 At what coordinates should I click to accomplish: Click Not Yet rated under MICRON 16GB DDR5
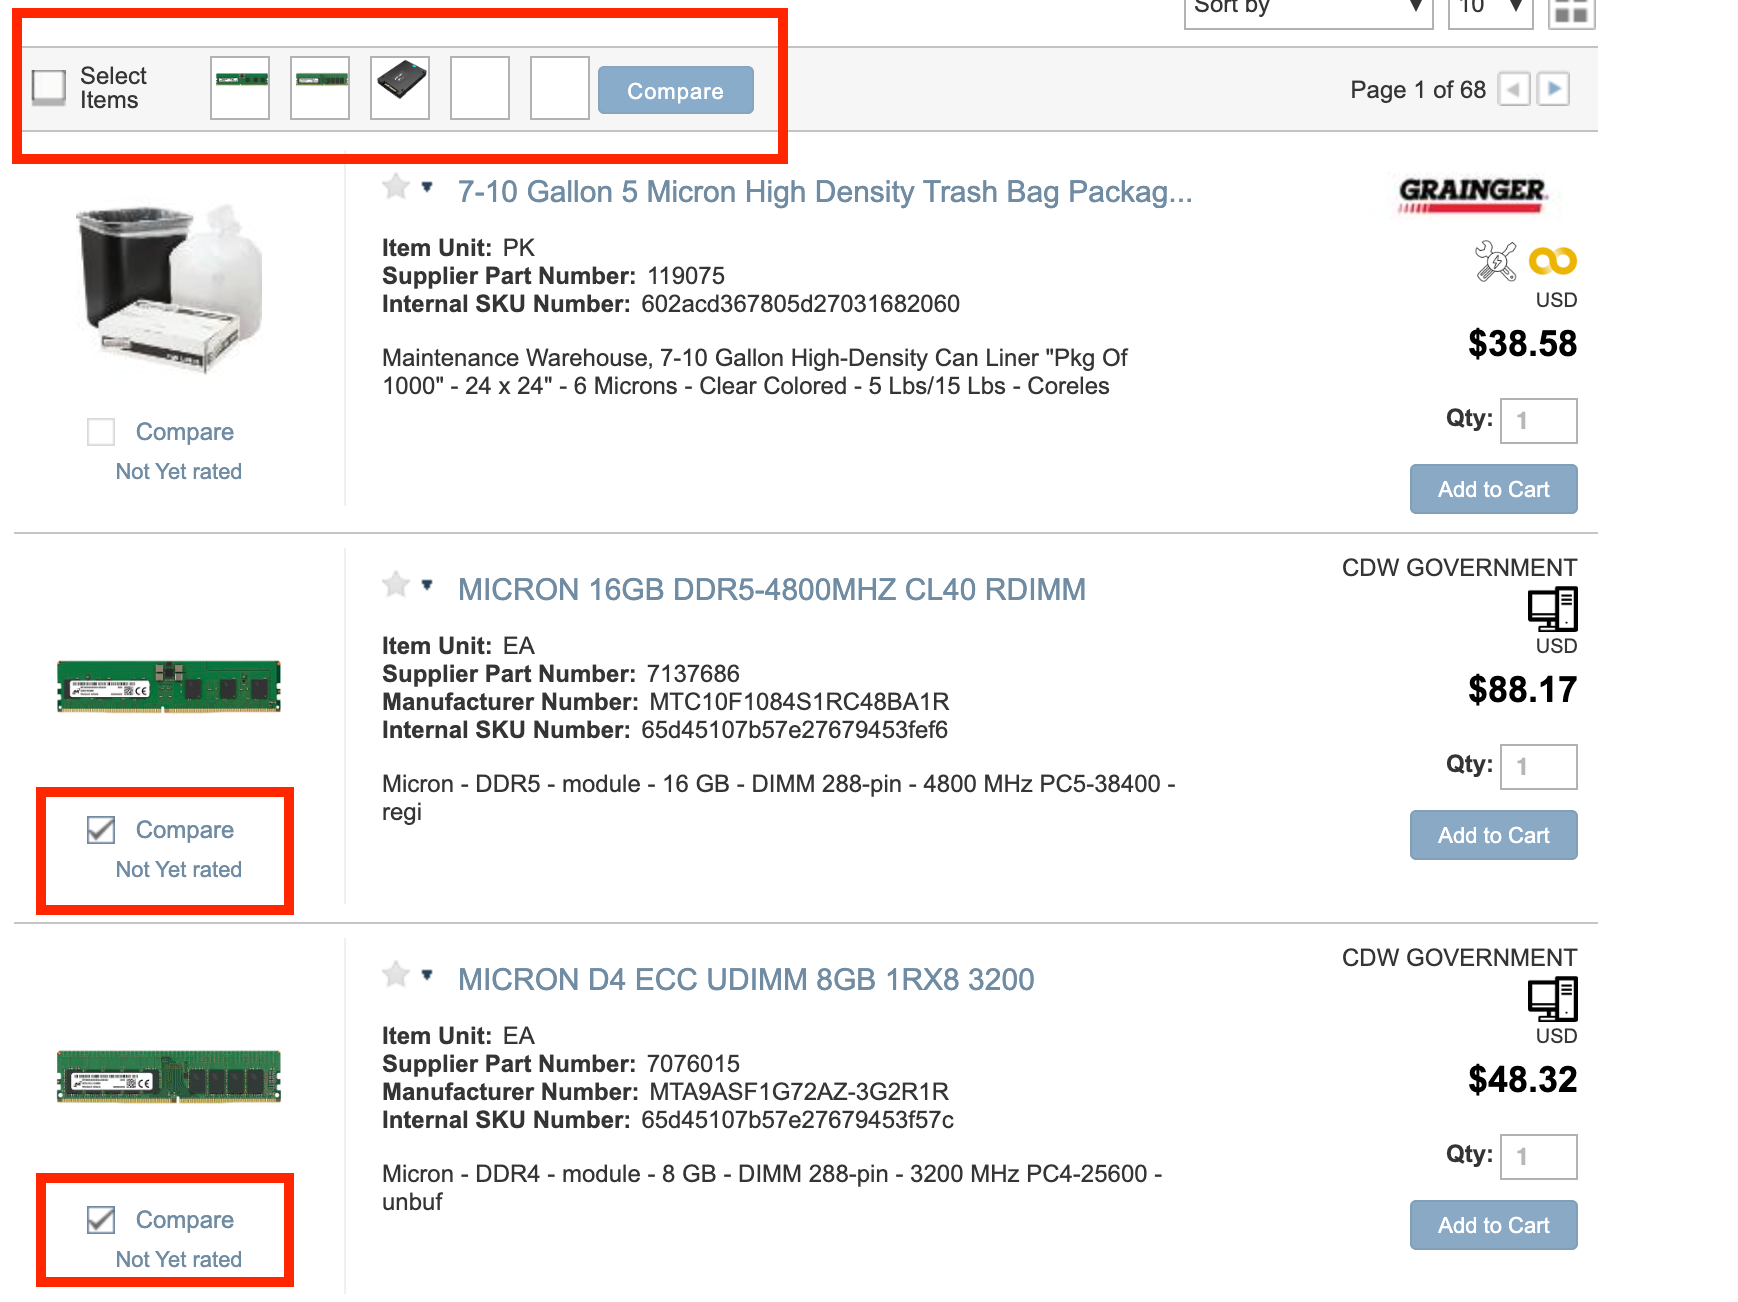click(x=179, y=870)
